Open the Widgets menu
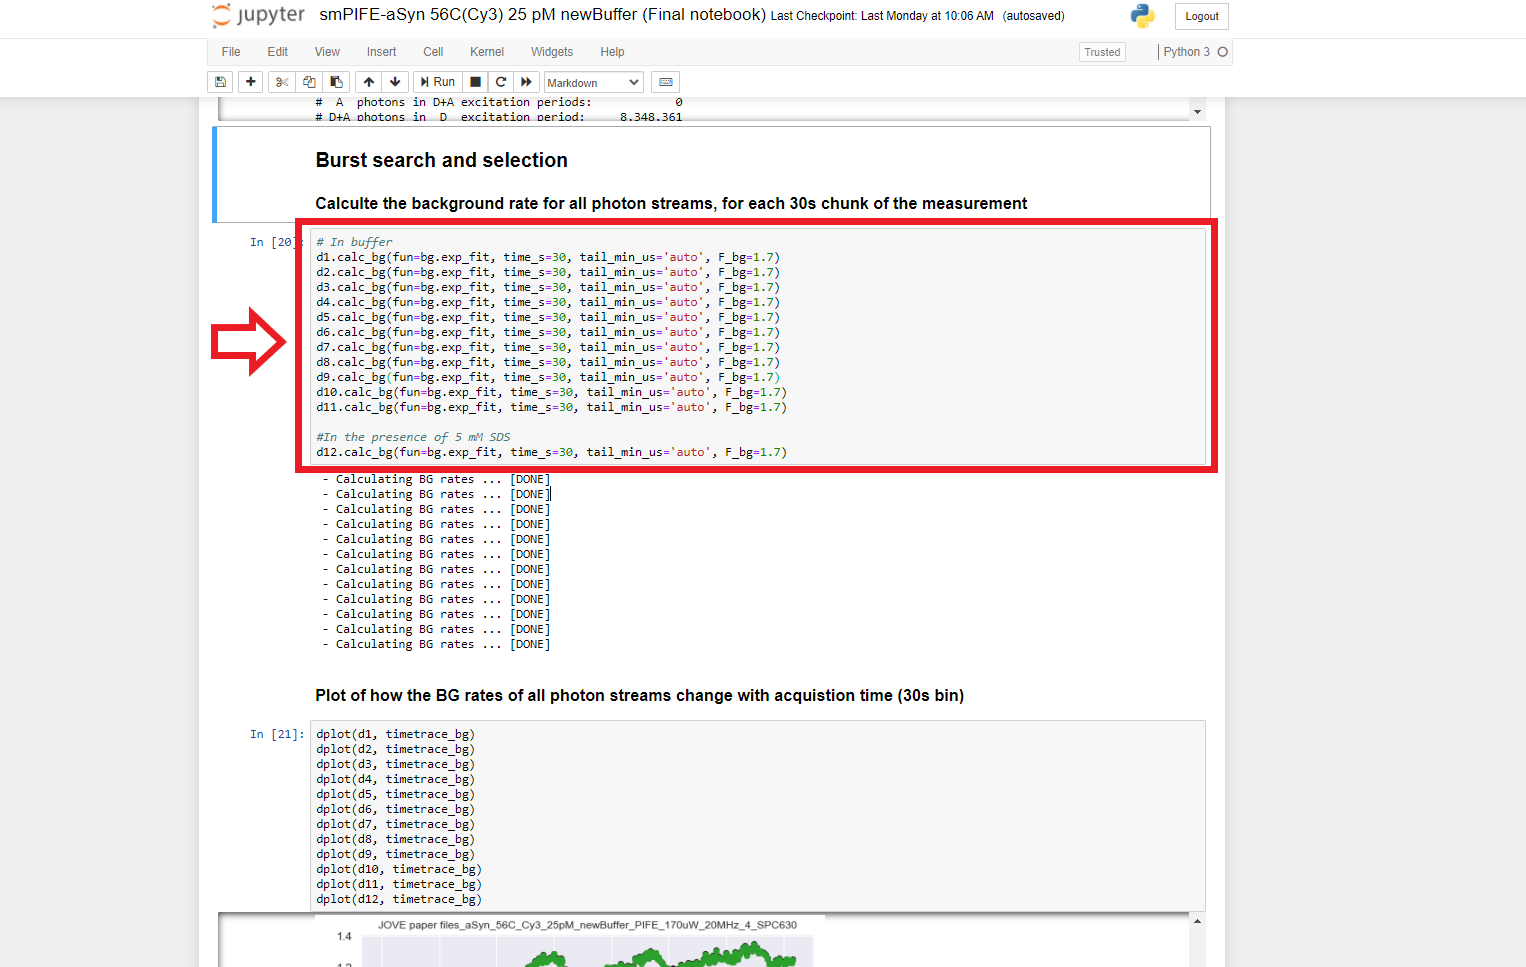The height and width of the screenshot is (967, 1526). click(552, 52)
